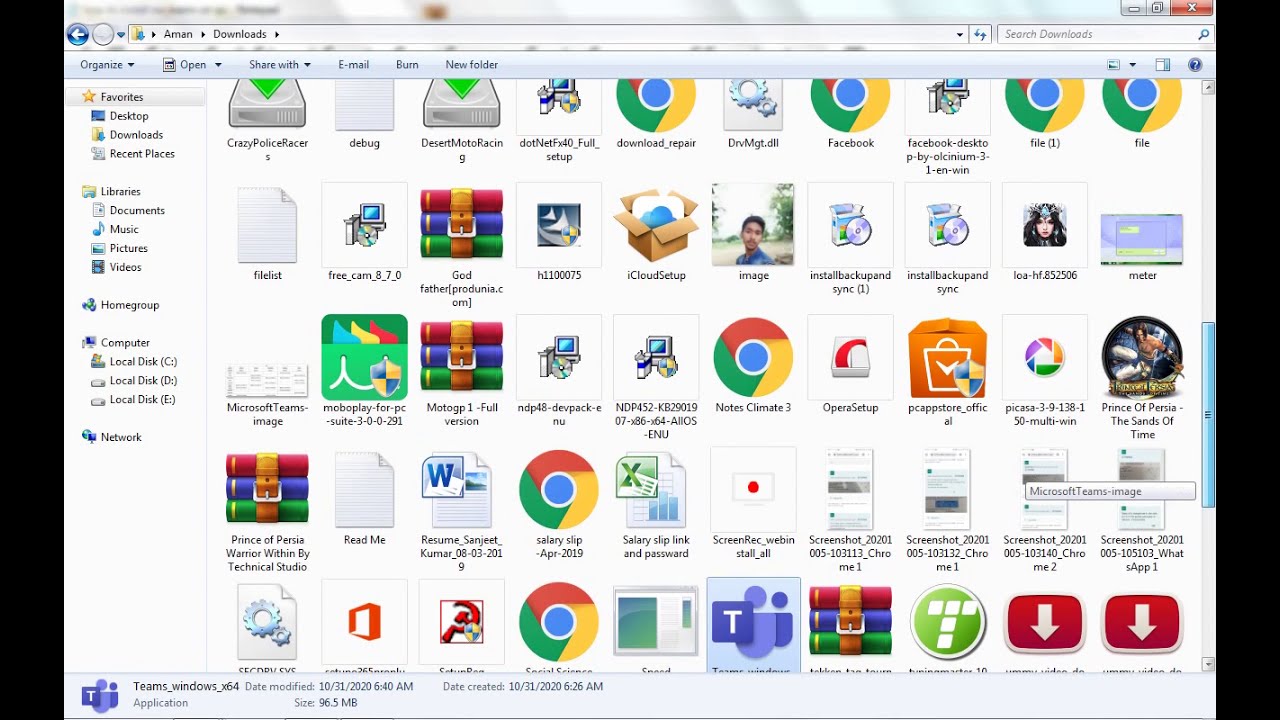This screenshot has height=720, width=1280.
Task: Select the OperaSetup installer icon
Action: [850, 357]
